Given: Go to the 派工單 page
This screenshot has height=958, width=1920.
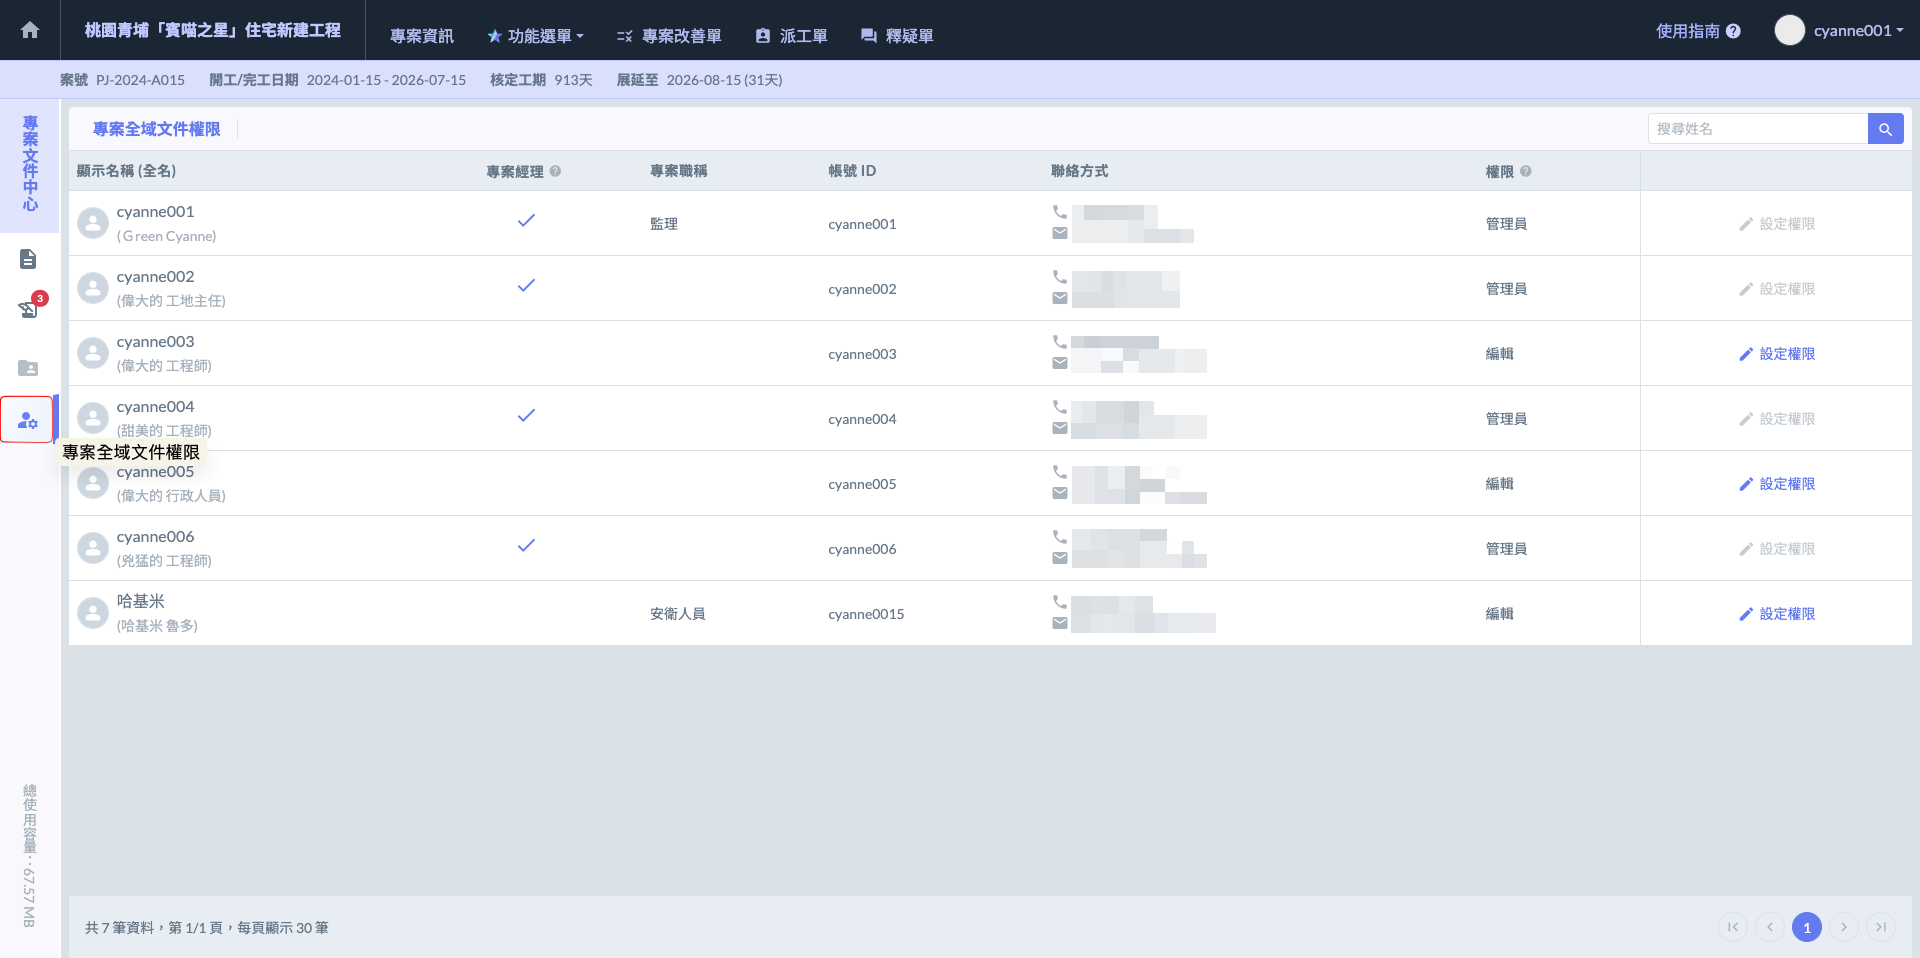Looking at the screenshot, I should [x=791, y=36].
